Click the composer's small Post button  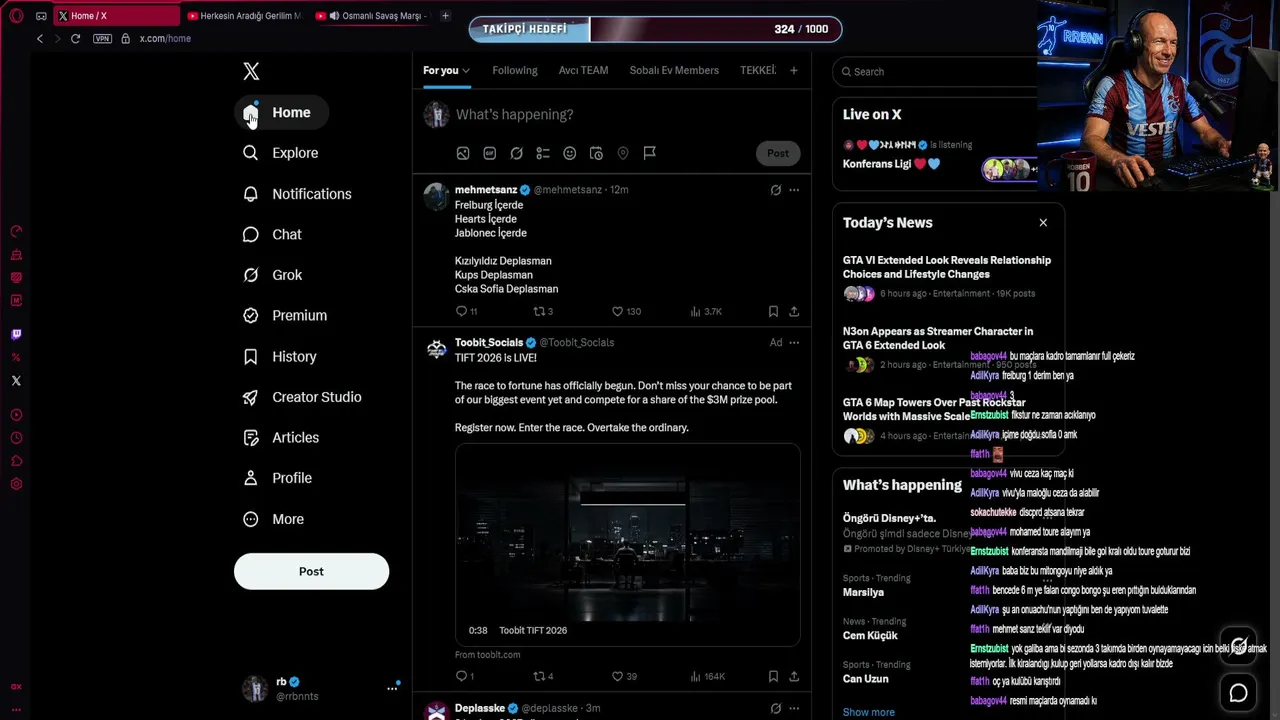click(778, 153)
